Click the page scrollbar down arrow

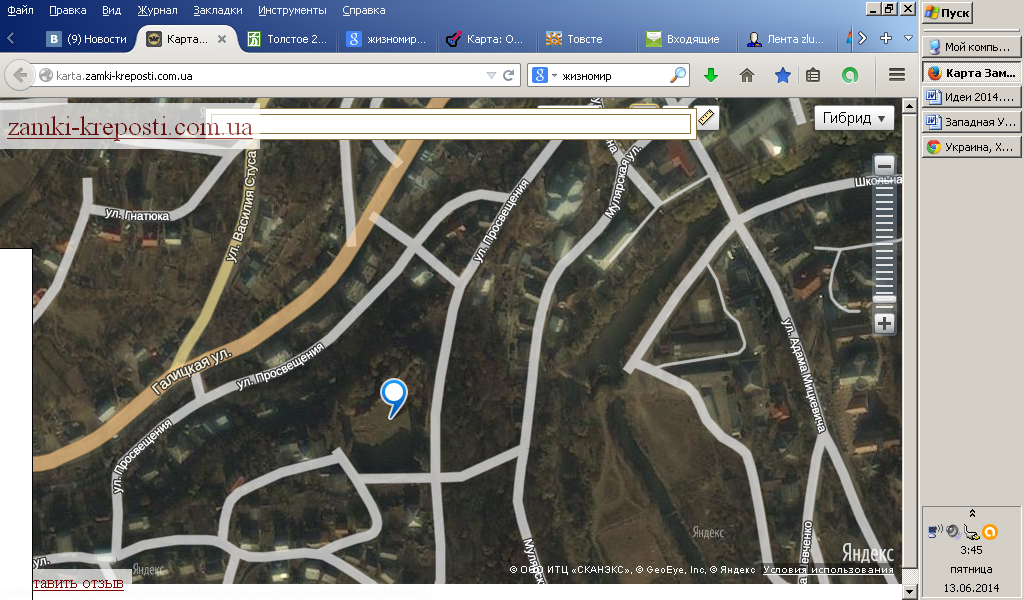point(910,592)
